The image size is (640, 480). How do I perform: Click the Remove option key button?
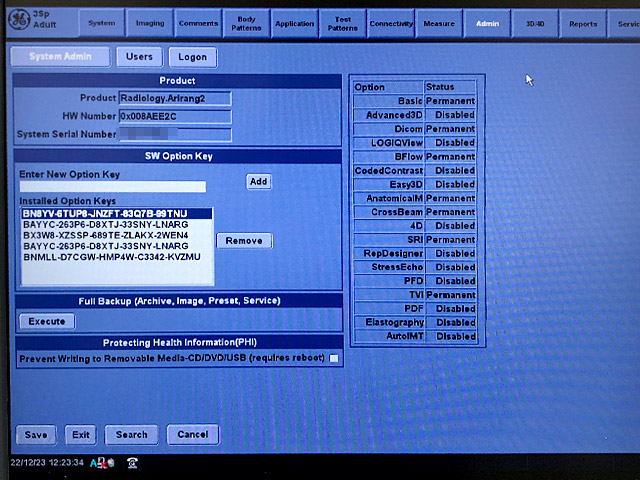(244, 241)
